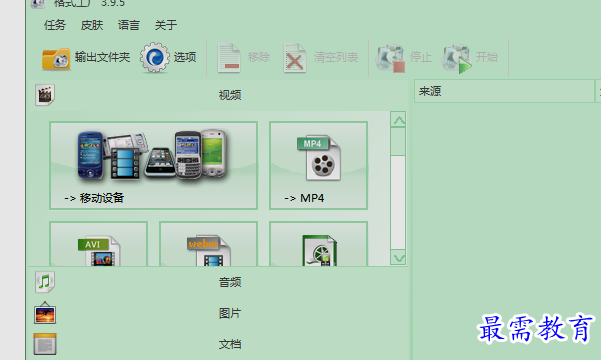Choose the green film reel format icon

click(x=319, y=251)
